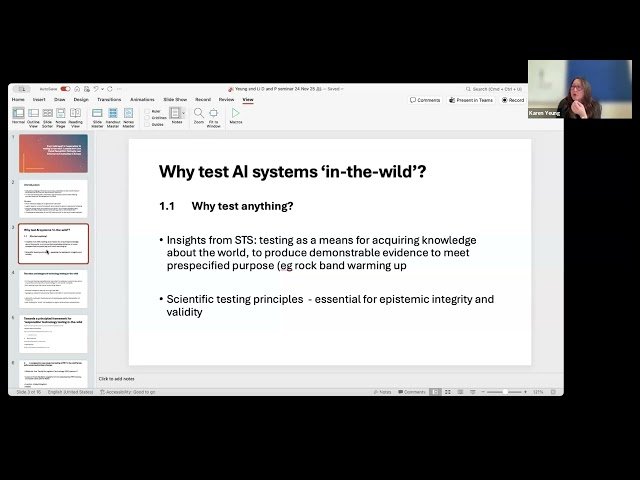Open the Undo history dropdown arrow
The width and height of the screenshot is (640, 480).
pyautogui.click(x=102, y=89)
